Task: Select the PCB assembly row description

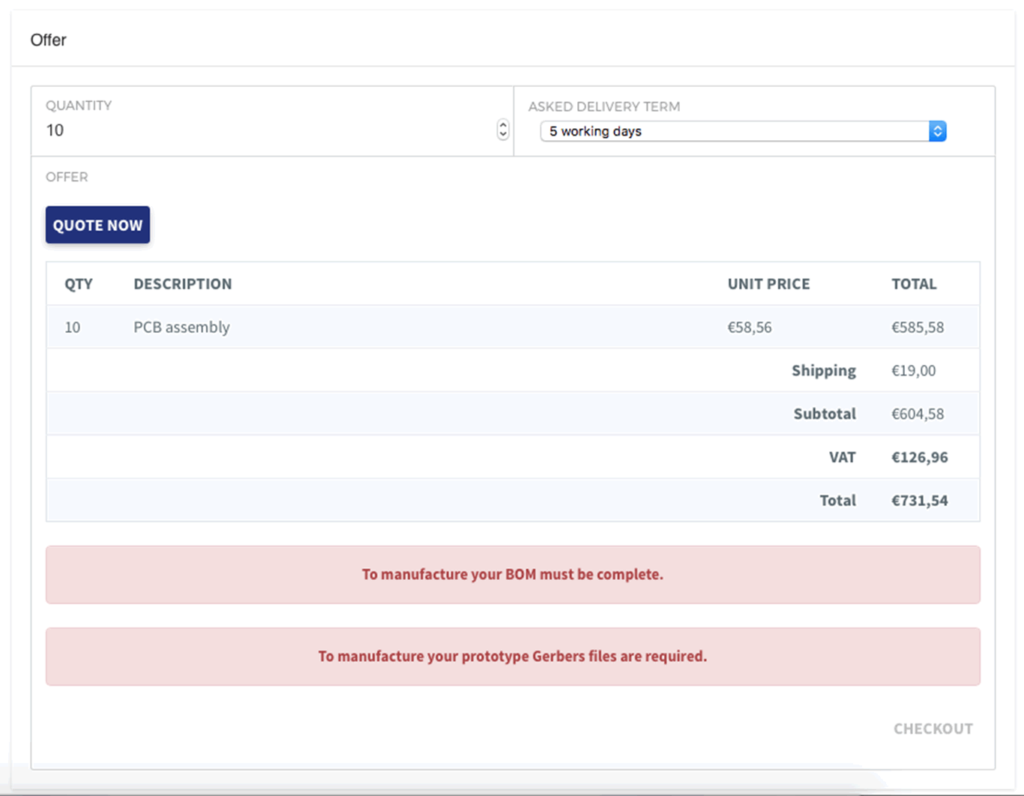Action: (x=181, y=327)
